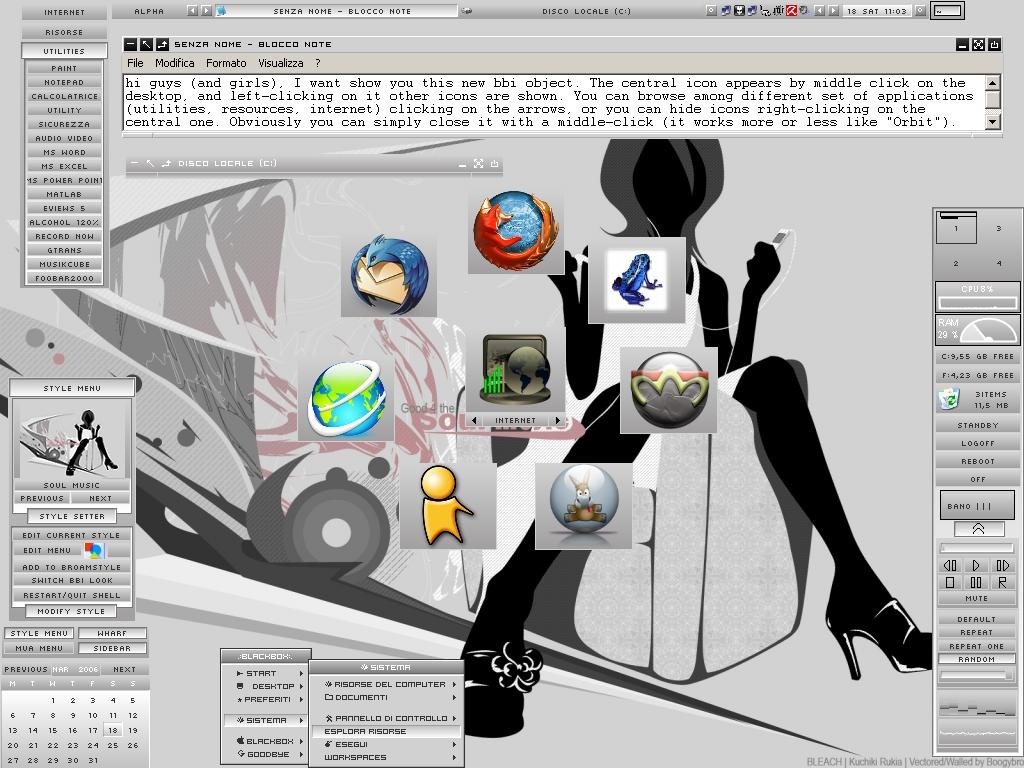This screenshot has height=768, width=1024.
Task: Click the Notepad scrollbar up arrow
Action: [993, 82]
